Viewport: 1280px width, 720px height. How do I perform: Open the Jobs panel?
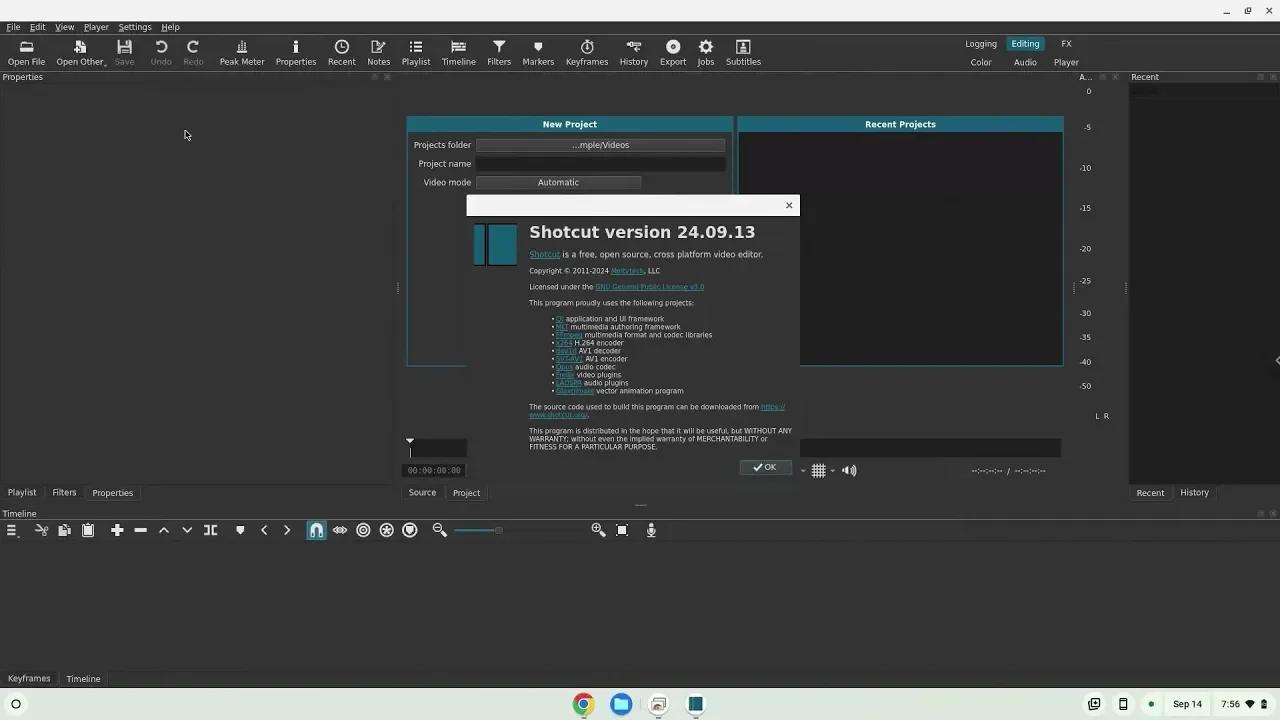tap(705, 52)
